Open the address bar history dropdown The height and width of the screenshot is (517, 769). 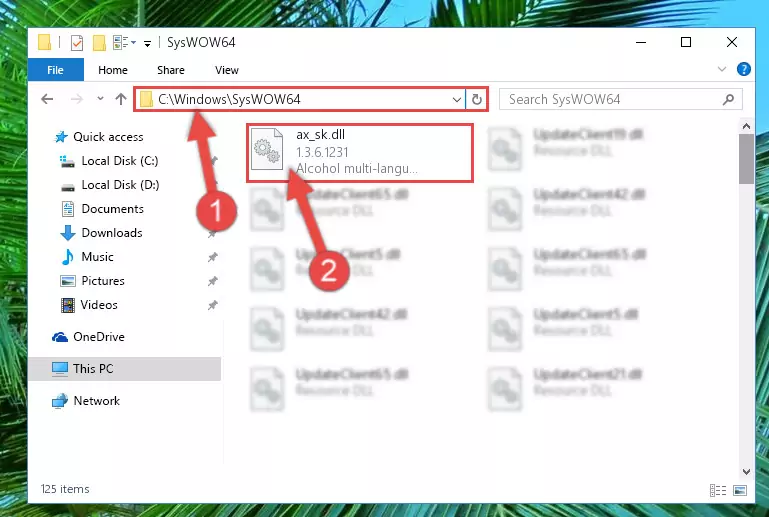[x=457, y=100]
